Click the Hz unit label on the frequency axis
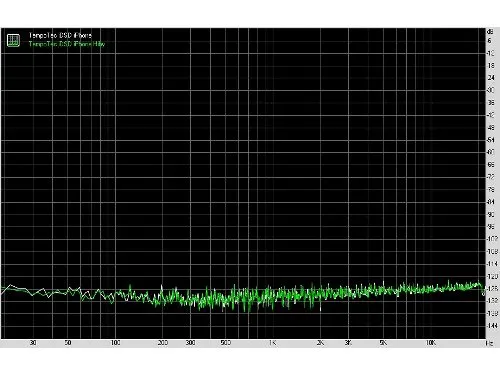The height and width of the screenshot is (375, 500). (489, 343)
